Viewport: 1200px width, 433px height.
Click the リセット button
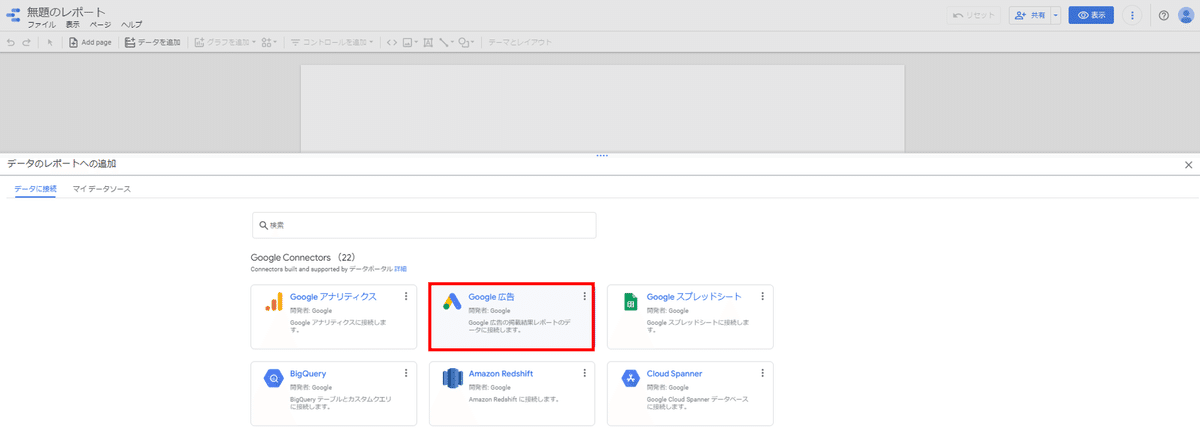[x=974, y=15]
